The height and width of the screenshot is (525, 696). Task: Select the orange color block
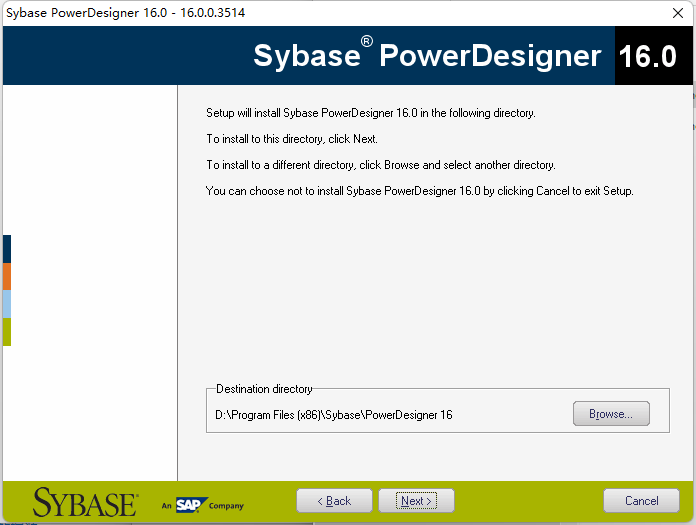(7, 276)
